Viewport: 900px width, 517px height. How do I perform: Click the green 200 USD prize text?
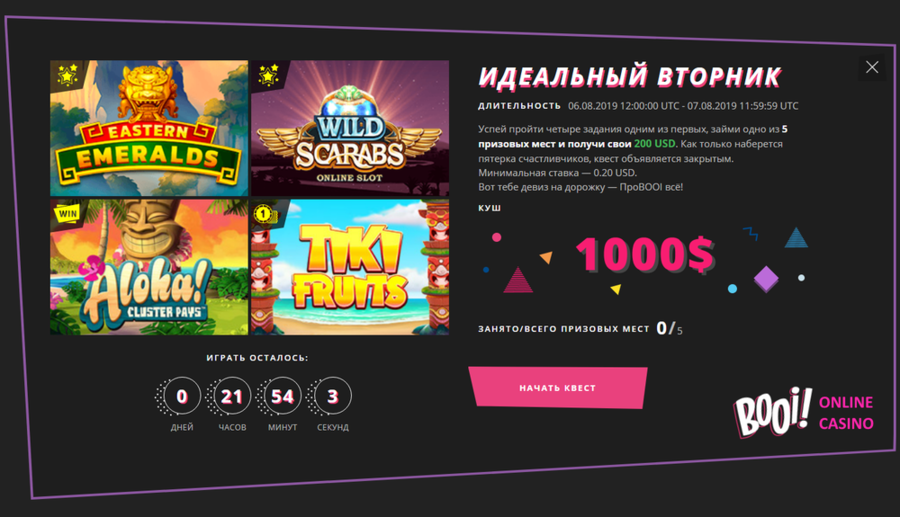654,143
